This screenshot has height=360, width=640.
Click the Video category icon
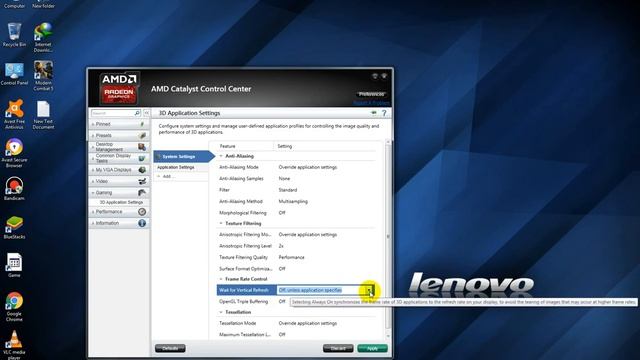(142, 181)
